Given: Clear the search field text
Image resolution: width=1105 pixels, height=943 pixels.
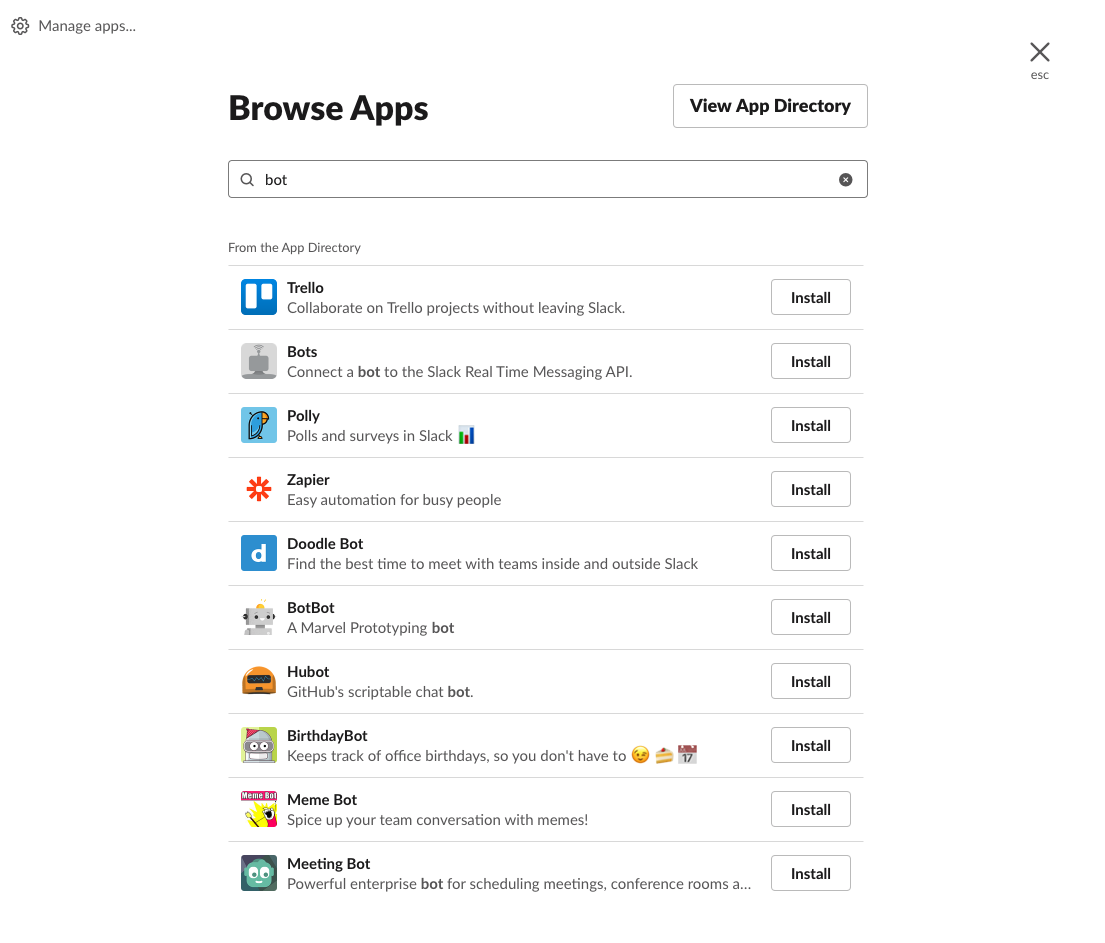Looking at the screenshot, I should pos(846,180).
